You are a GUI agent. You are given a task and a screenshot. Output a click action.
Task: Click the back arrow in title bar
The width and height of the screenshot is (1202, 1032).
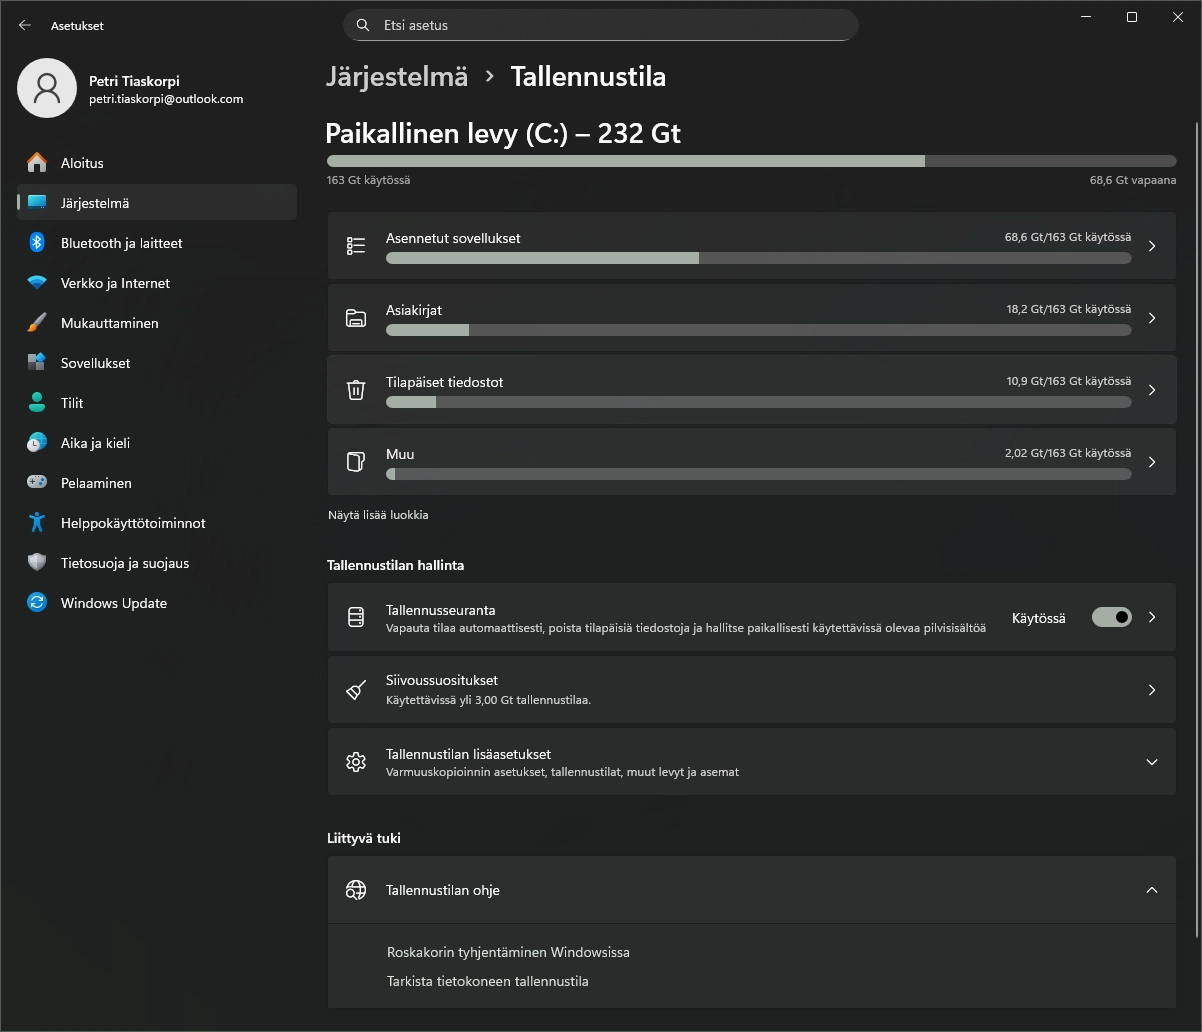25,26
